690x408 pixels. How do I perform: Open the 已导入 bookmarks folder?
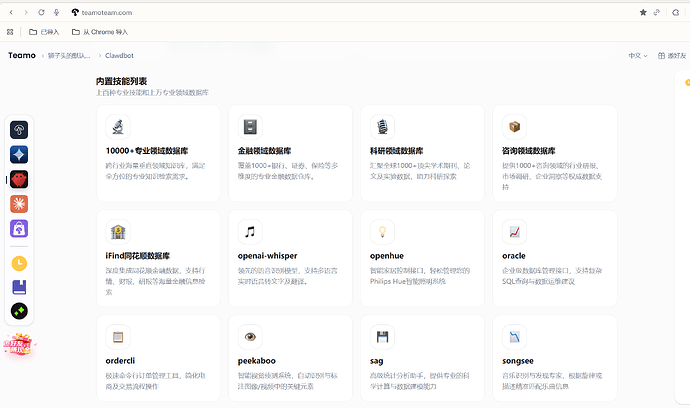pyautogui.click(x=44, y=32)
